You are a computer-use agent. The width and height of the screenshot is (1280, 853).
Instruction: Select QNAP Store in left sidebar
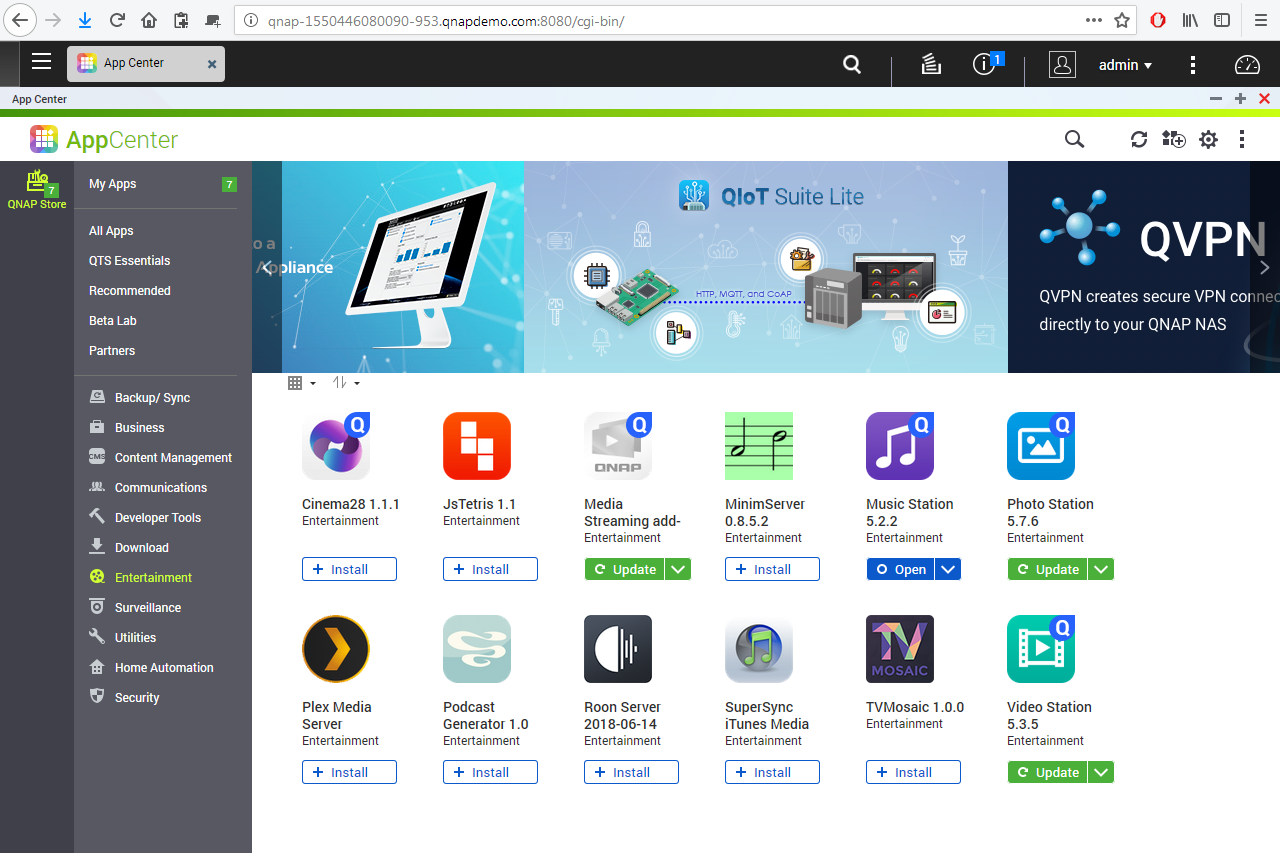click(x=37, y=189)
